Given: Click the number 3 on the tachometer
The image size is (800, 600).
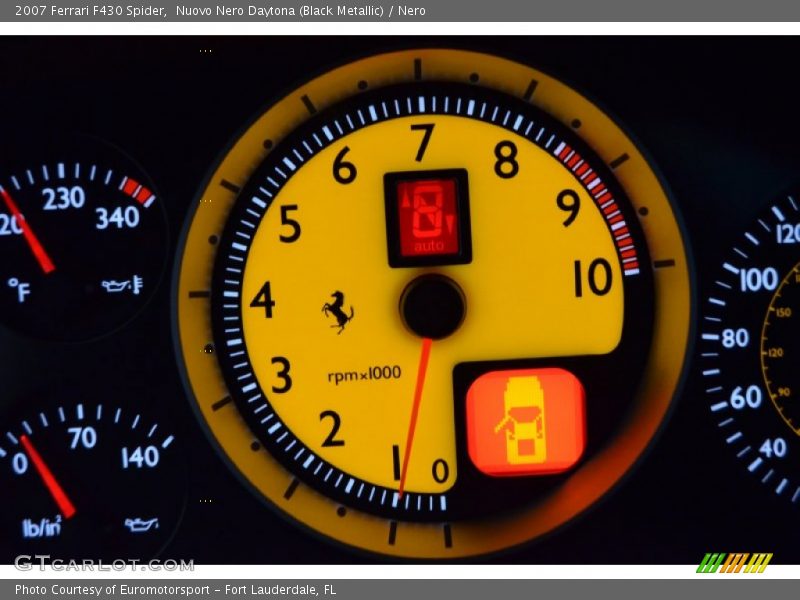Looking at the screenshot, I should (x=281, y=375).
